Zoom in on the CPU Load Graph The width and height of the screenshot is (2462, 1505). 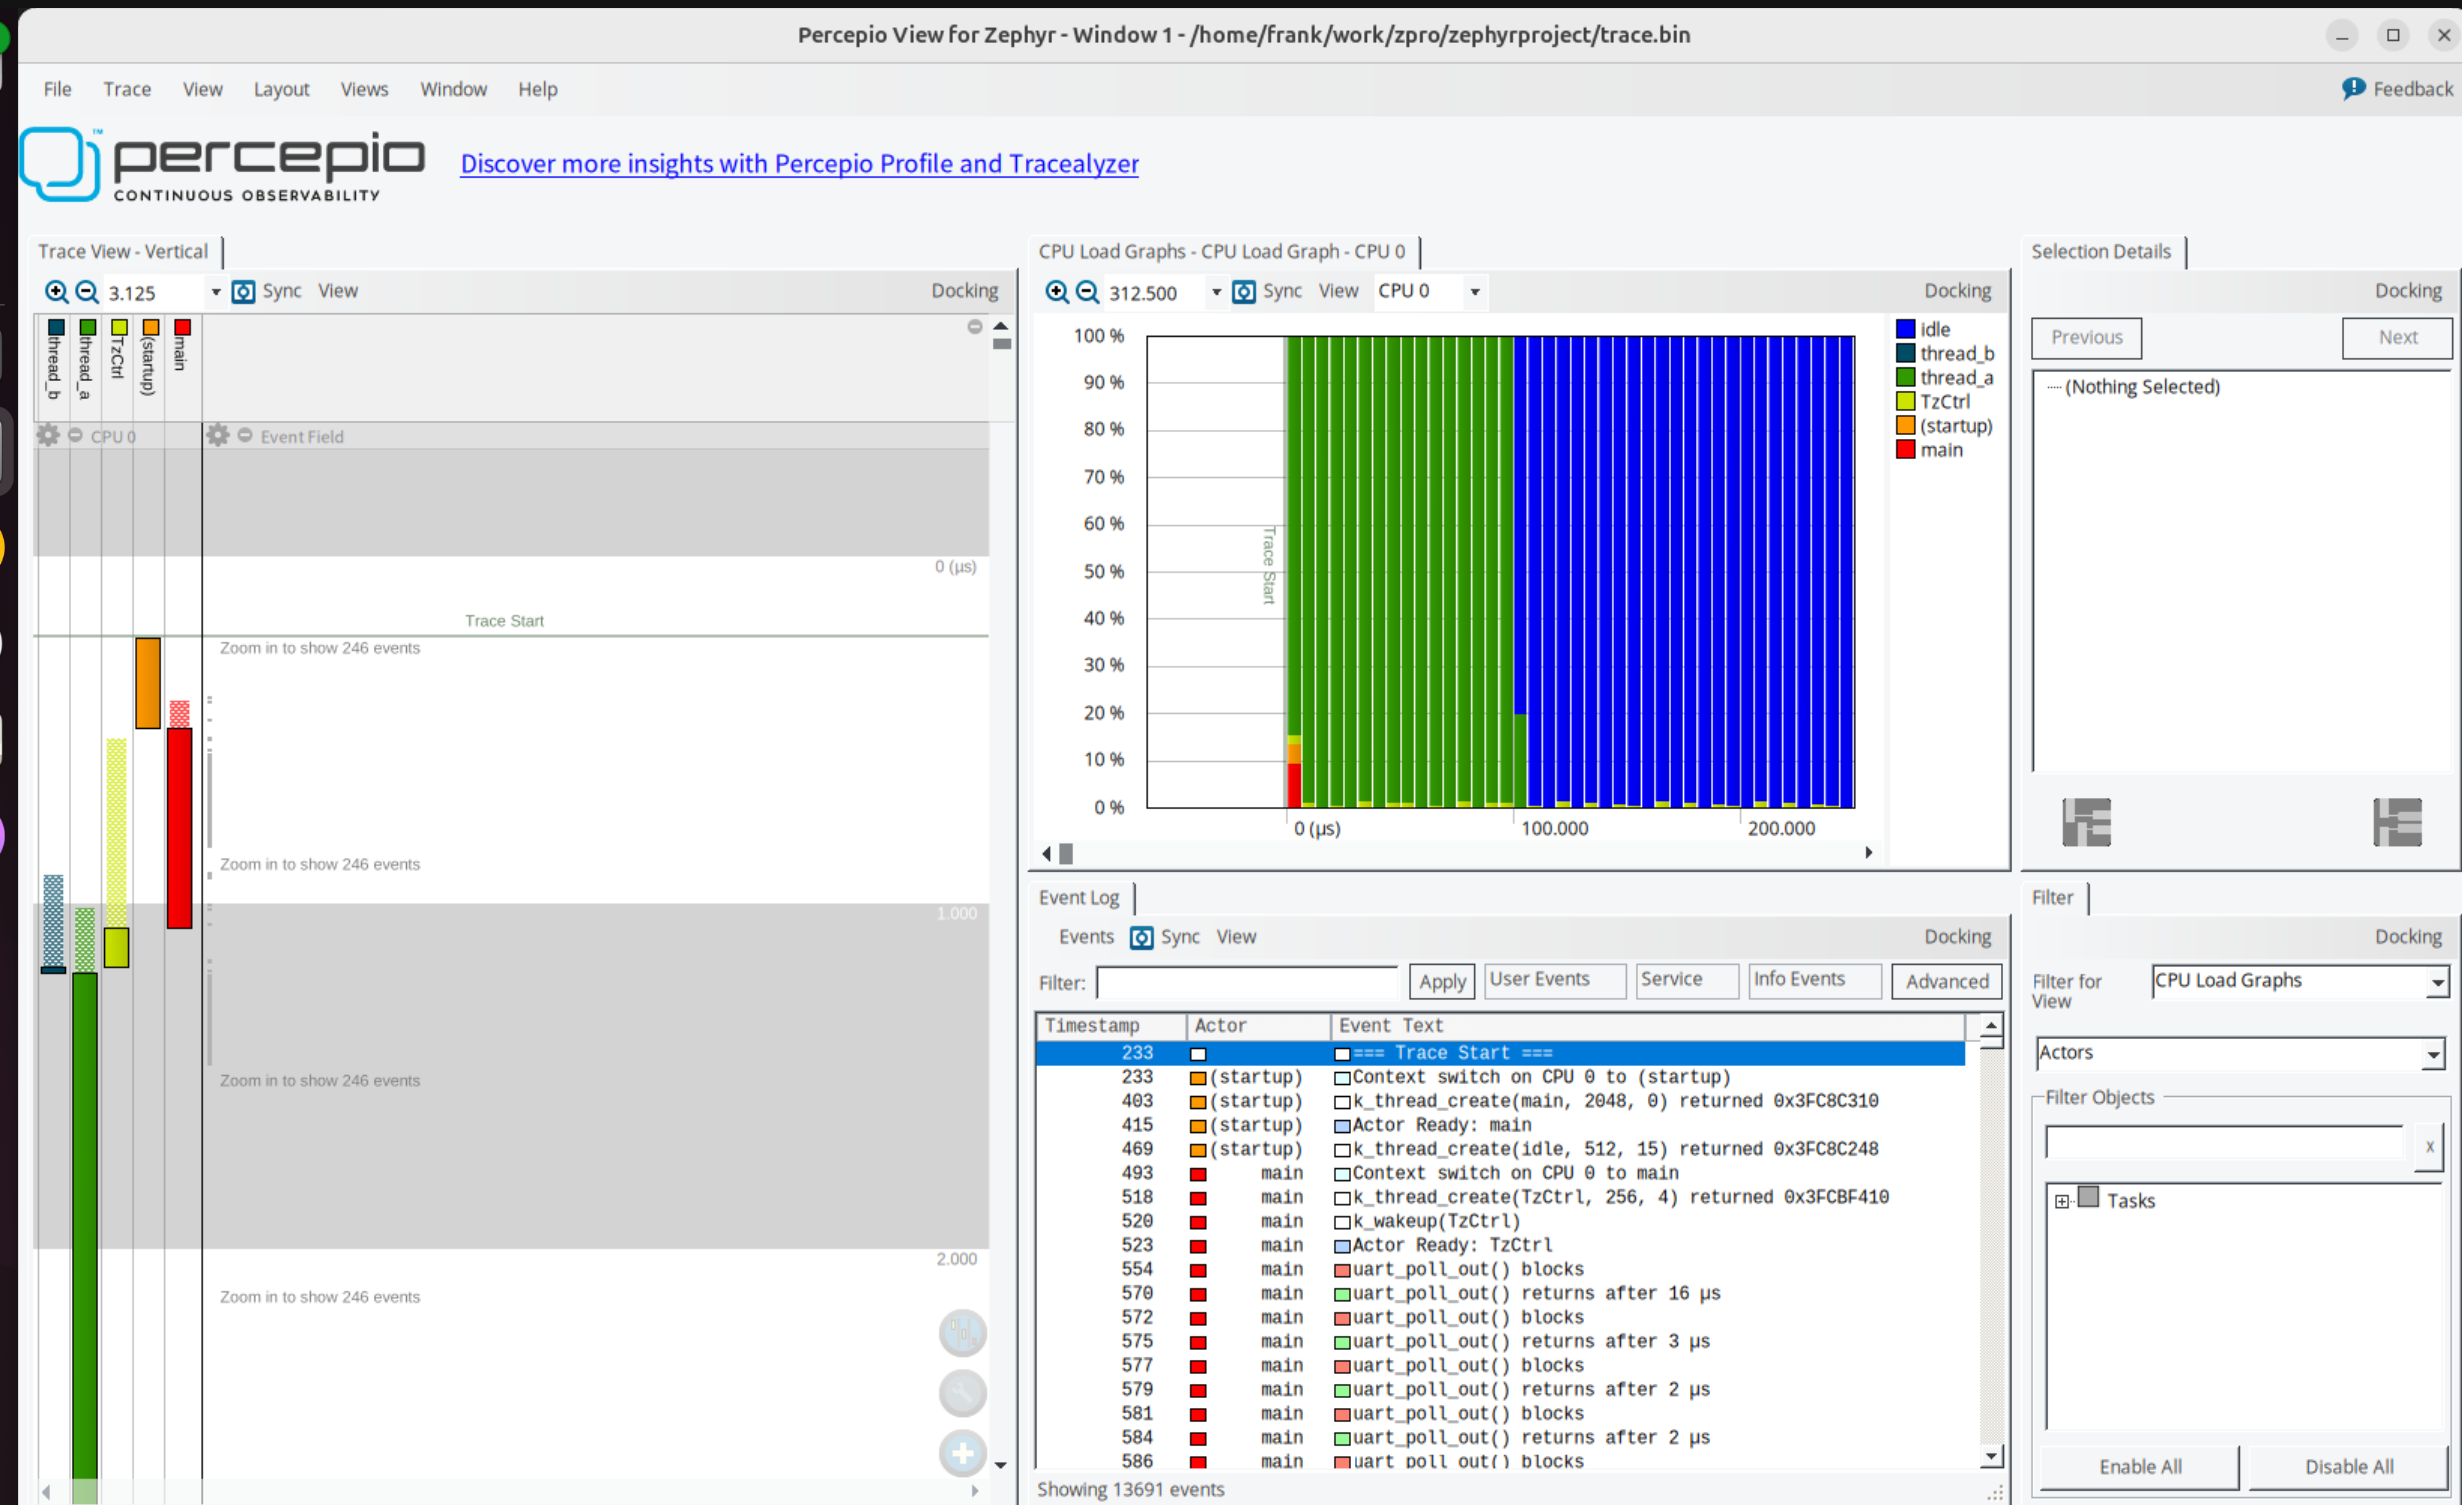tap(1057, 292)
